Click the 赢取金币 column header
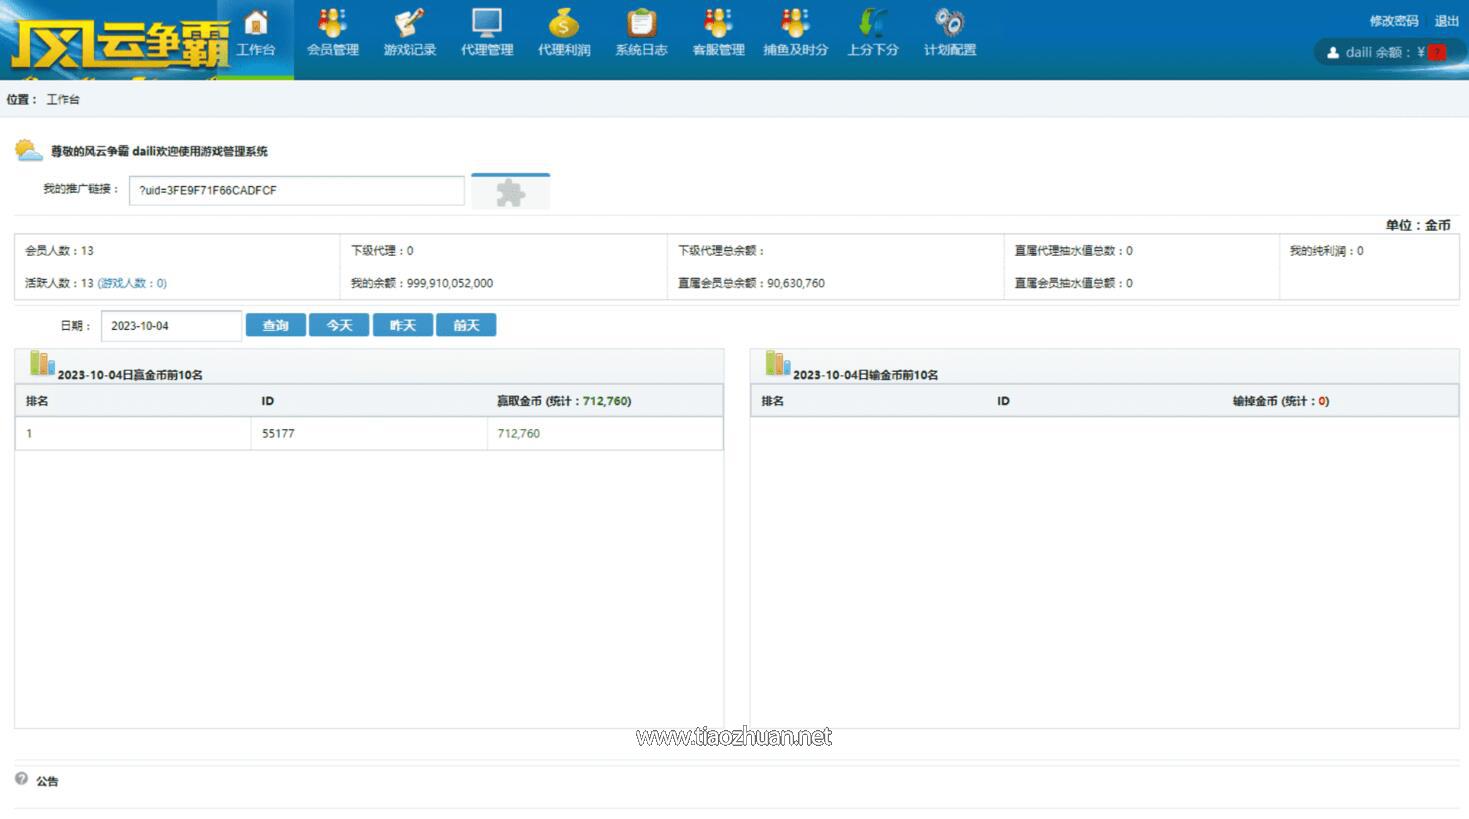The image size is (1469, 819). click(x=564, y=401)
